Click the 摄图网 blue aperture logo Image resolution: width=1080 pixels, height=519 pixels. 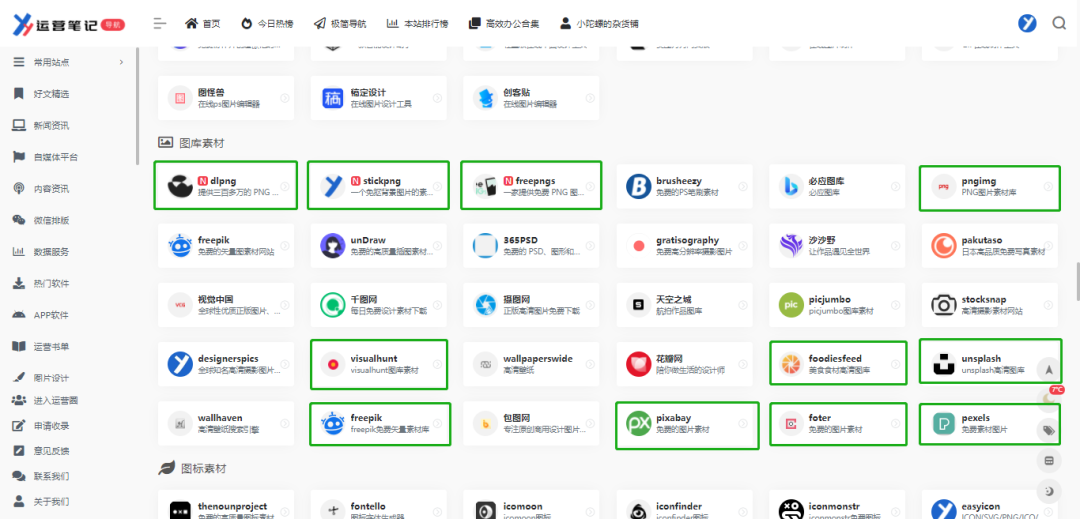[x=486, y=304]
